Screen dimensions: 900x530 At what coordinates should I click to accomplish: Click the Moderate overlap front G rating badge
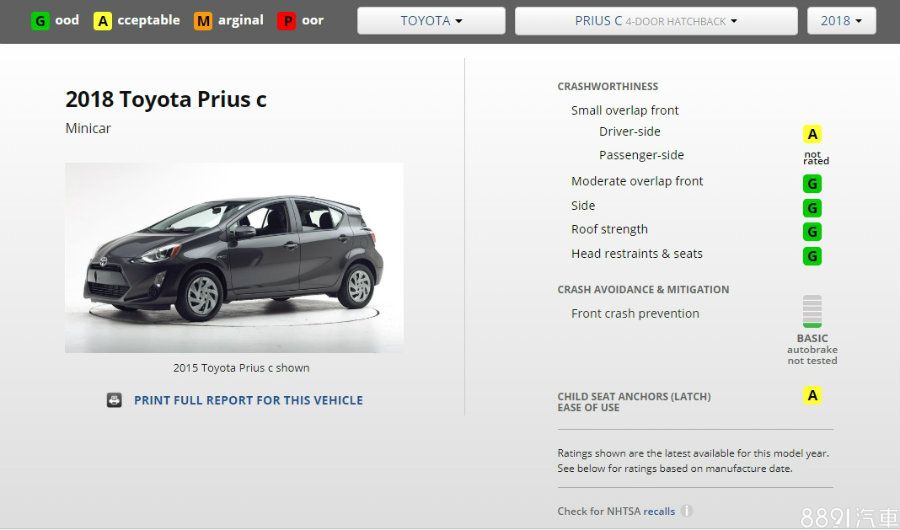point(812,184)
